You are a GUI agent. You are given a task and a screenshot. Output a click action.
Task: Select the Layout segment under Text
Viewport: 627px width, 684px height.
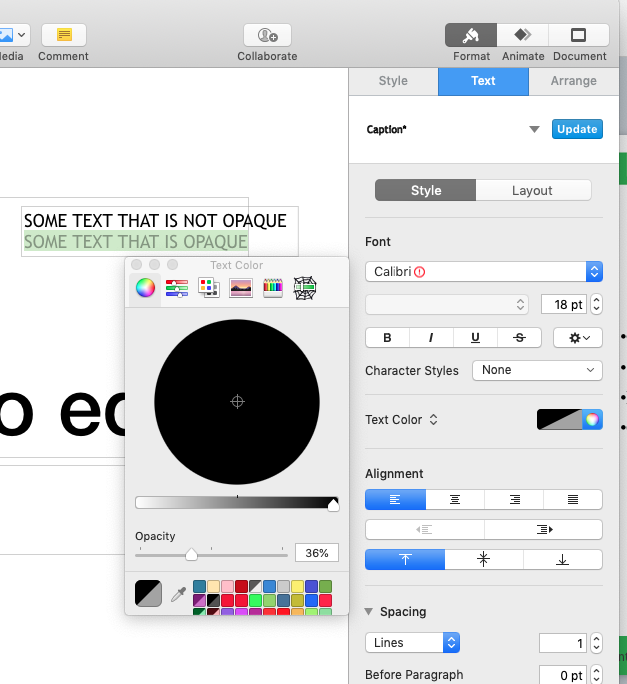pos(533,190)
